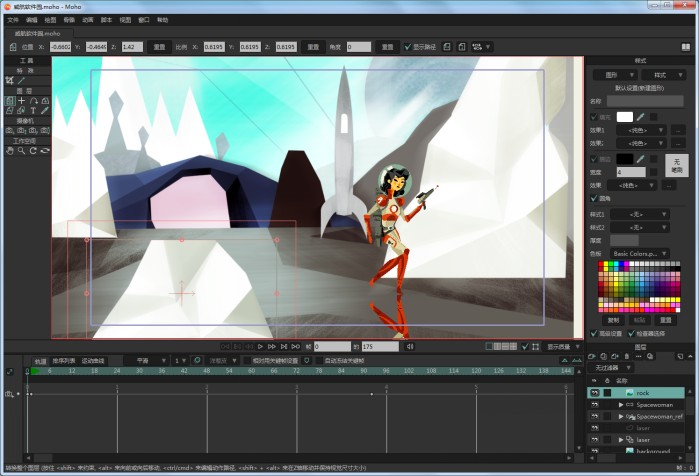Click the library panel icon at top right

[686, 47]
